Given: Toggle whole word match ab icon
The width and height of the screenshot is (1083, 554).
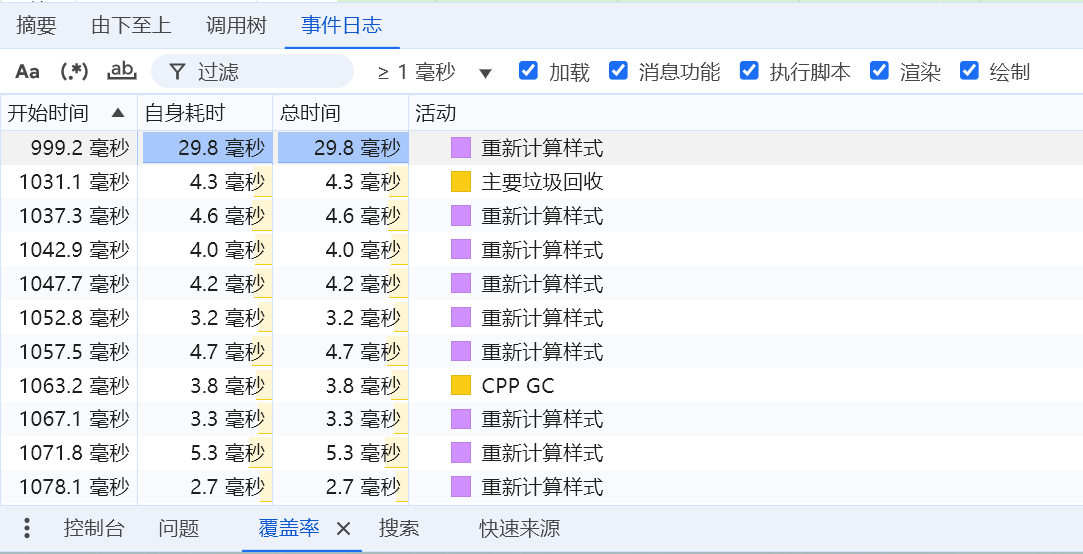Looking at the screenshot, I should pyautogui.click(x=121, y=71).
